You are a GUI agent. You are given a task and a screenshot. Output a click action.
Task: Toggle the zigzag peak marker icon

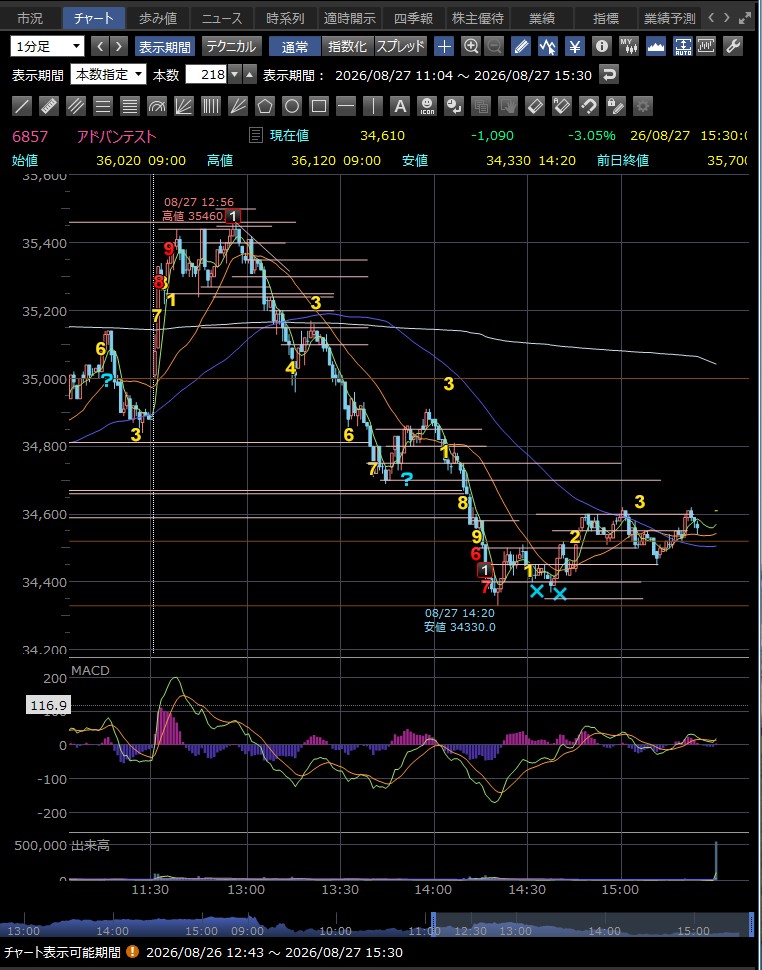pos(548,46)
